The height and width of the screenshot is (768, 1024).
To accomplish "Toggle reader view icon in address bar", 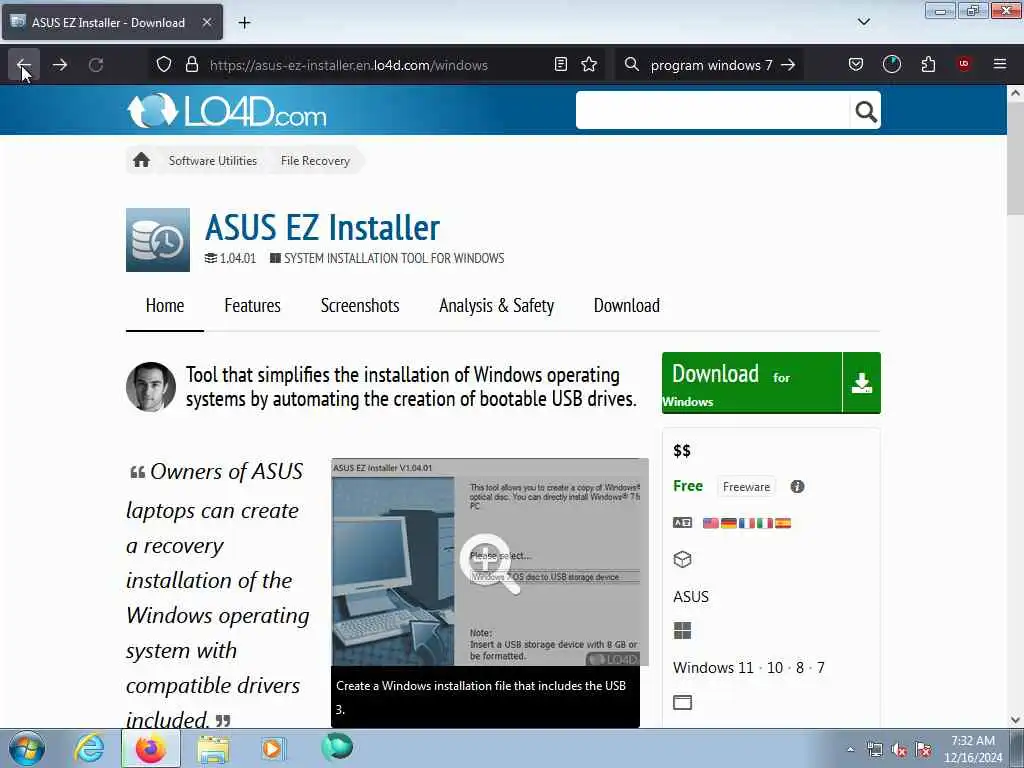I will click(560, 65).
